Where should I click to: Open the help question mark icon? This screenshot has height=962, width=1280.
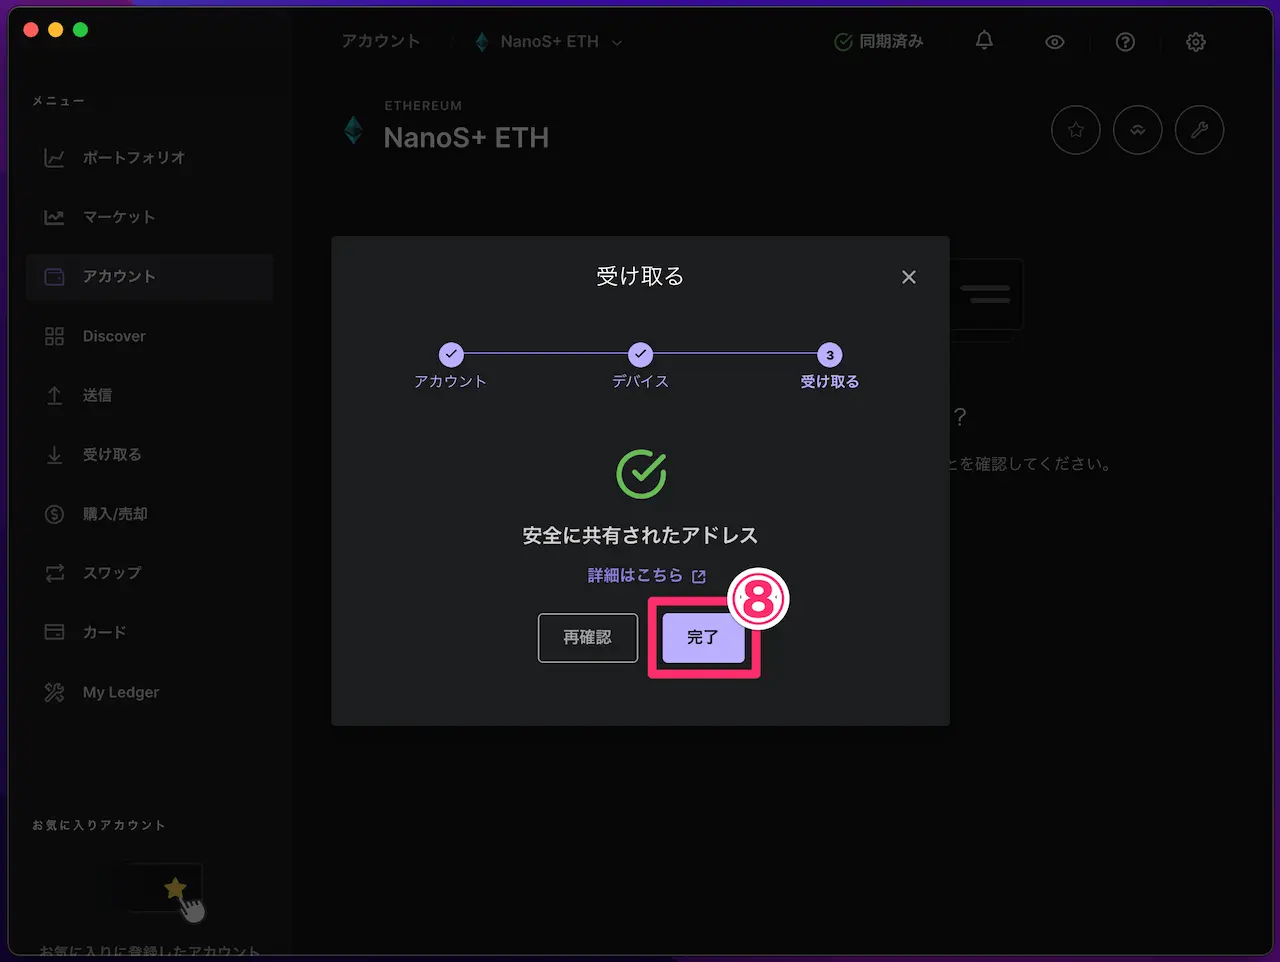point(1125,42)
